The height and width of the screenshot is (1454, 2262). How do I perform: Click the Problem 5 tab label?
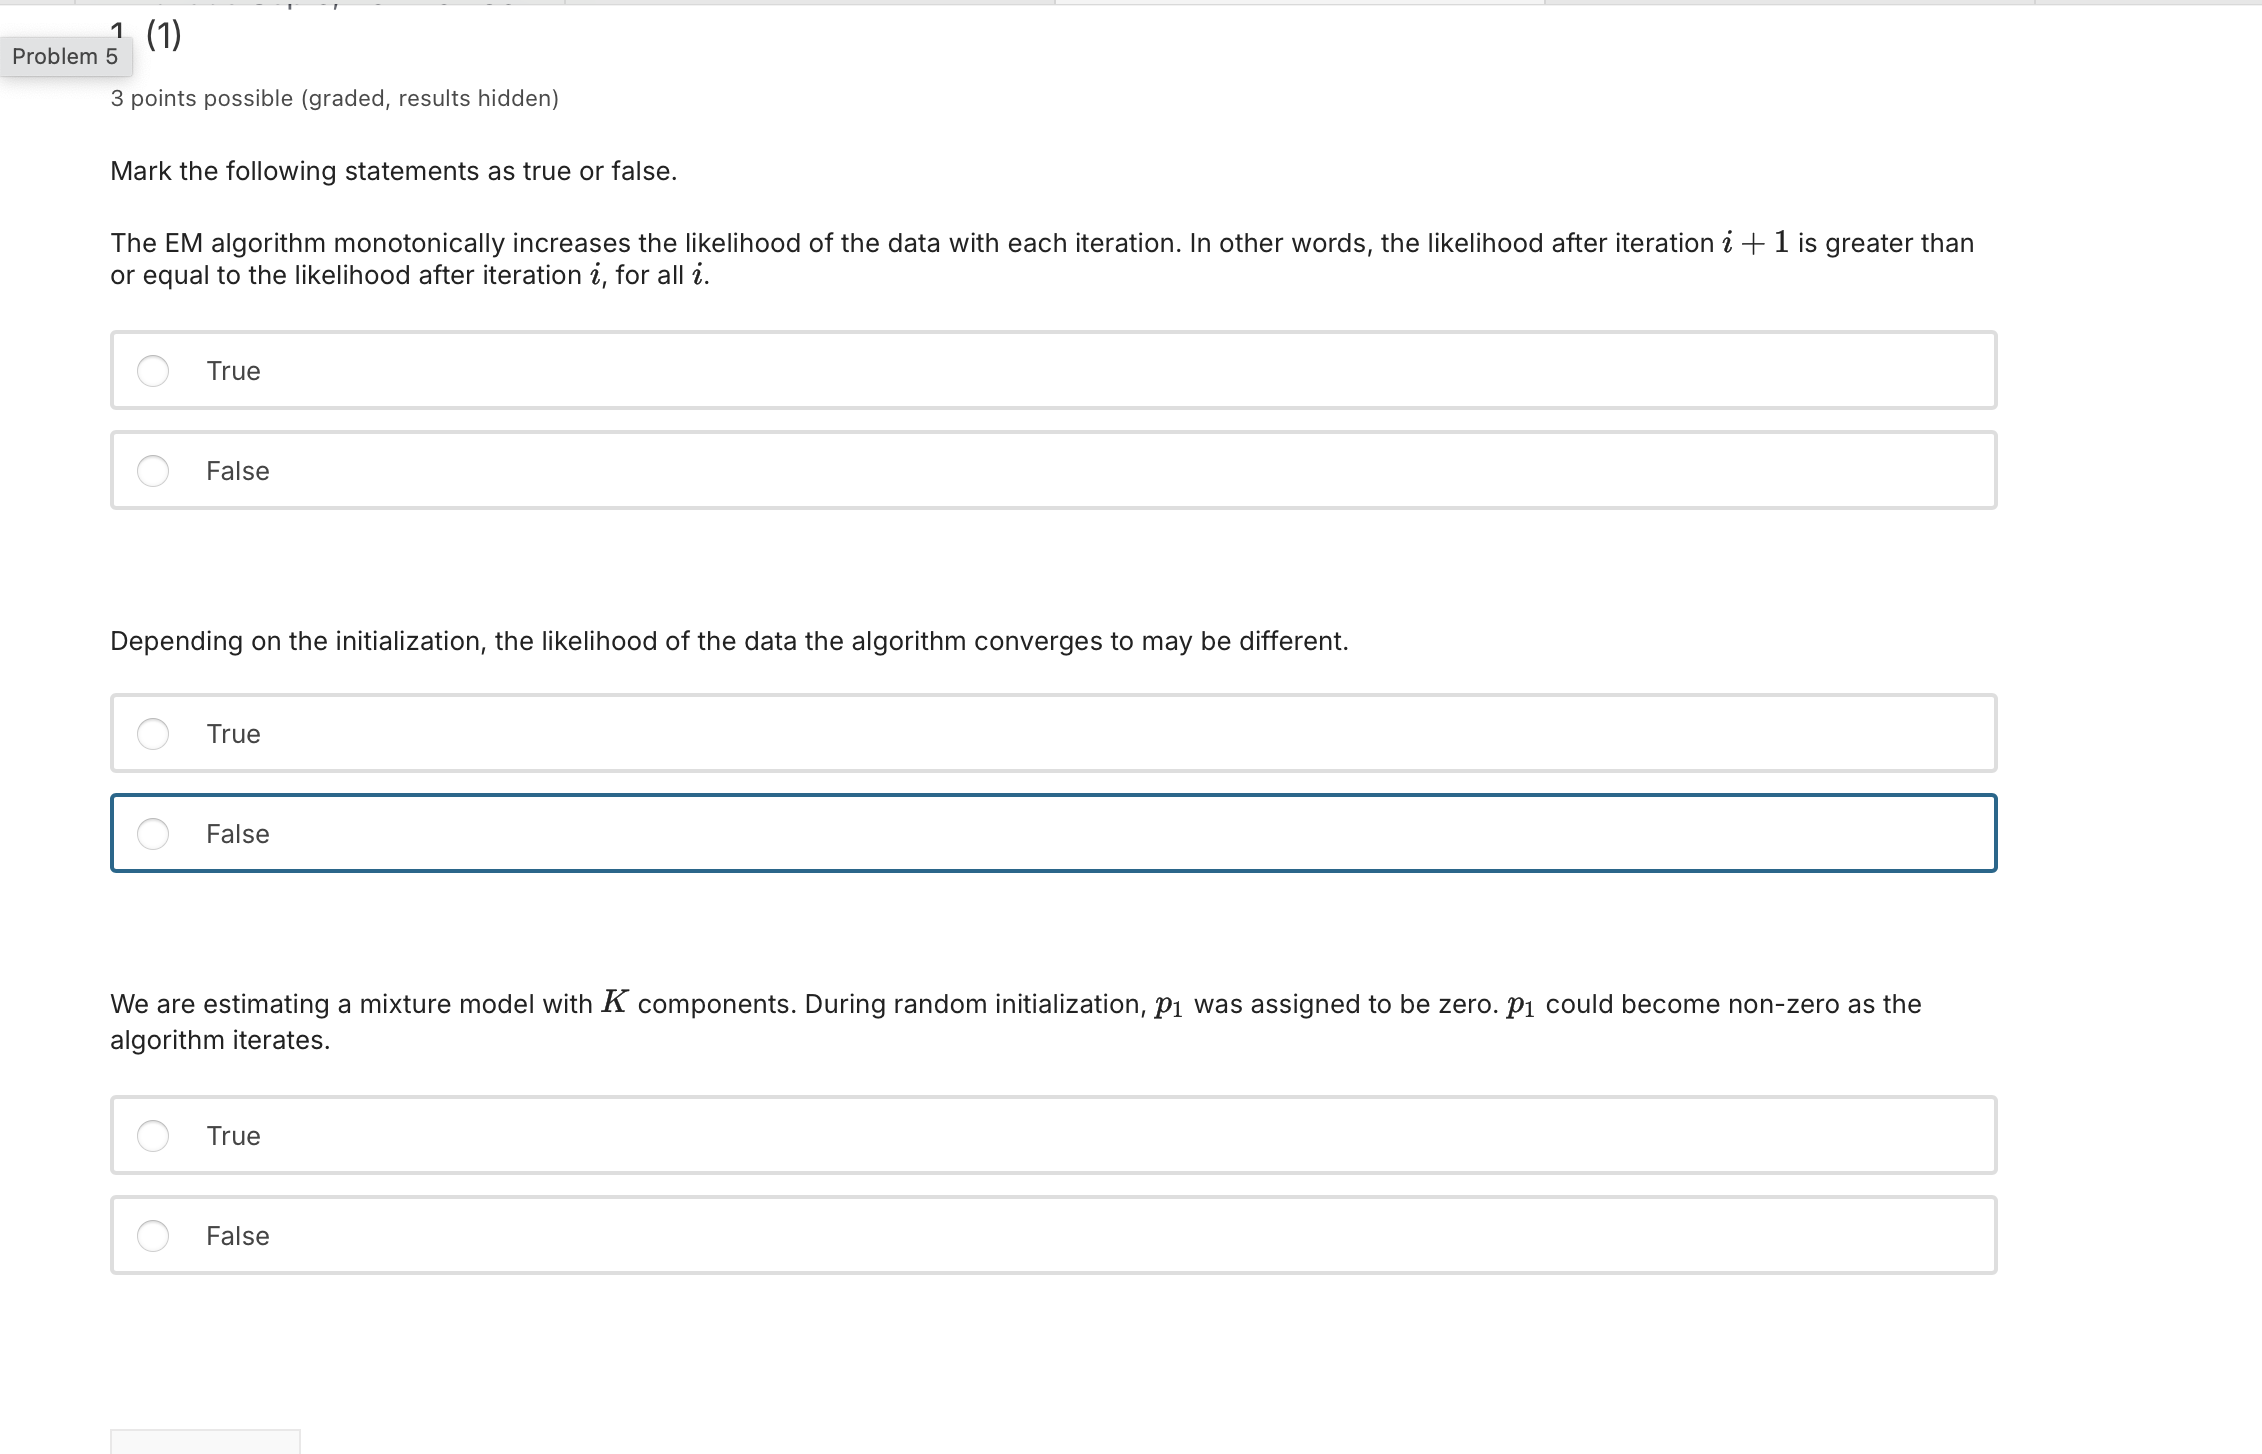pyautogui.click(x=65, y=56)
